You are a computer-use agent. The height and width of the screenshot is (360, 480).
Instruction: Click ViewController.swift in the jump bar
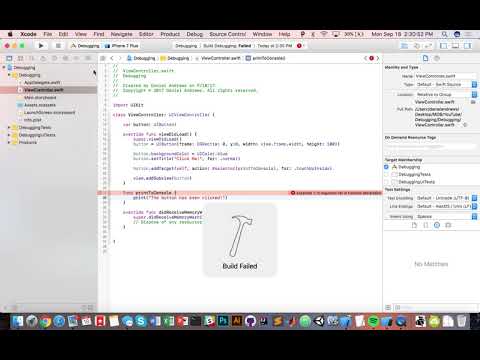[x=218, y=58]
